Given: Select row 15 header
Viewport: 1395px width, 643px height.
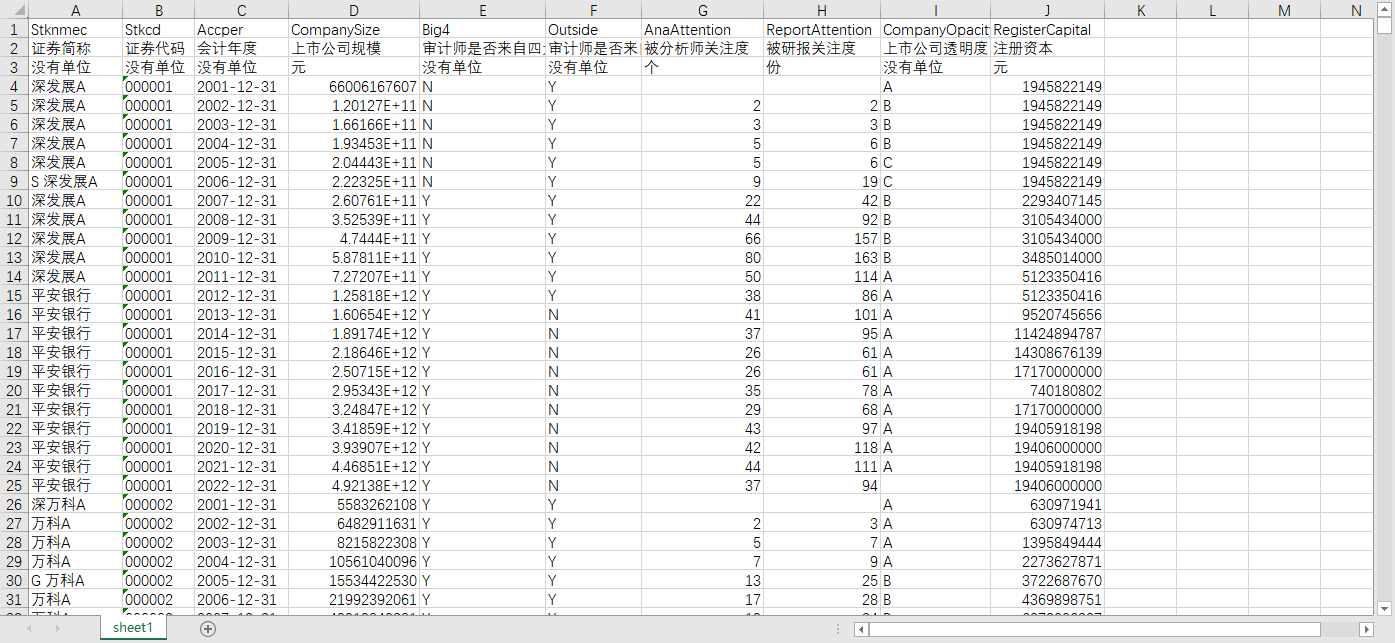Looking at the screenshot, I should tap(12, 296).
